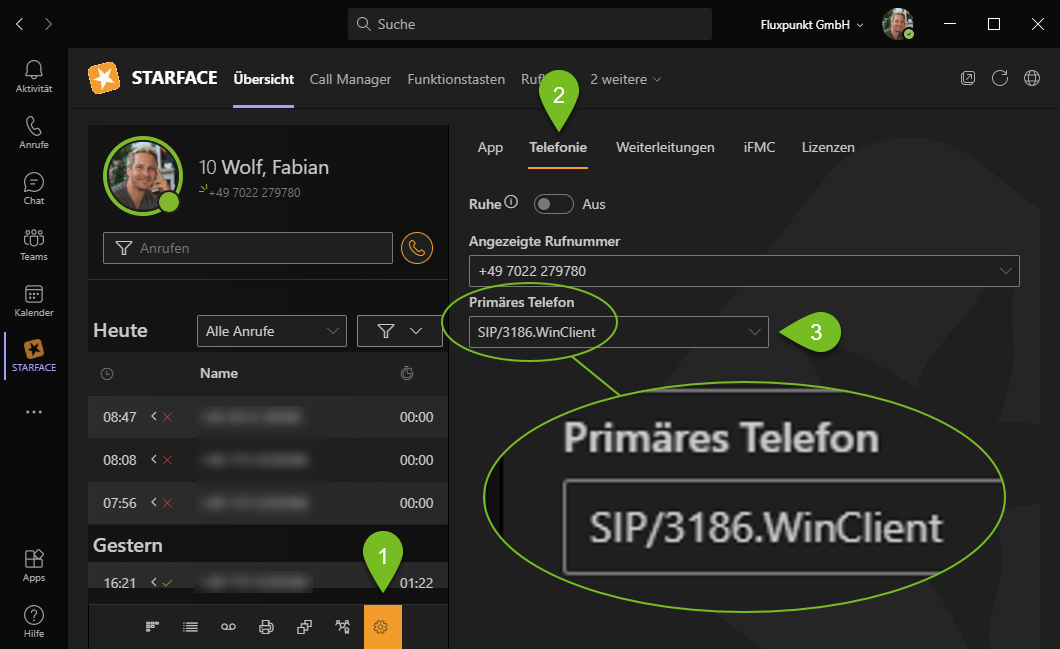Open user avatar in title bar
The image size is (1060, 649).
898,24
